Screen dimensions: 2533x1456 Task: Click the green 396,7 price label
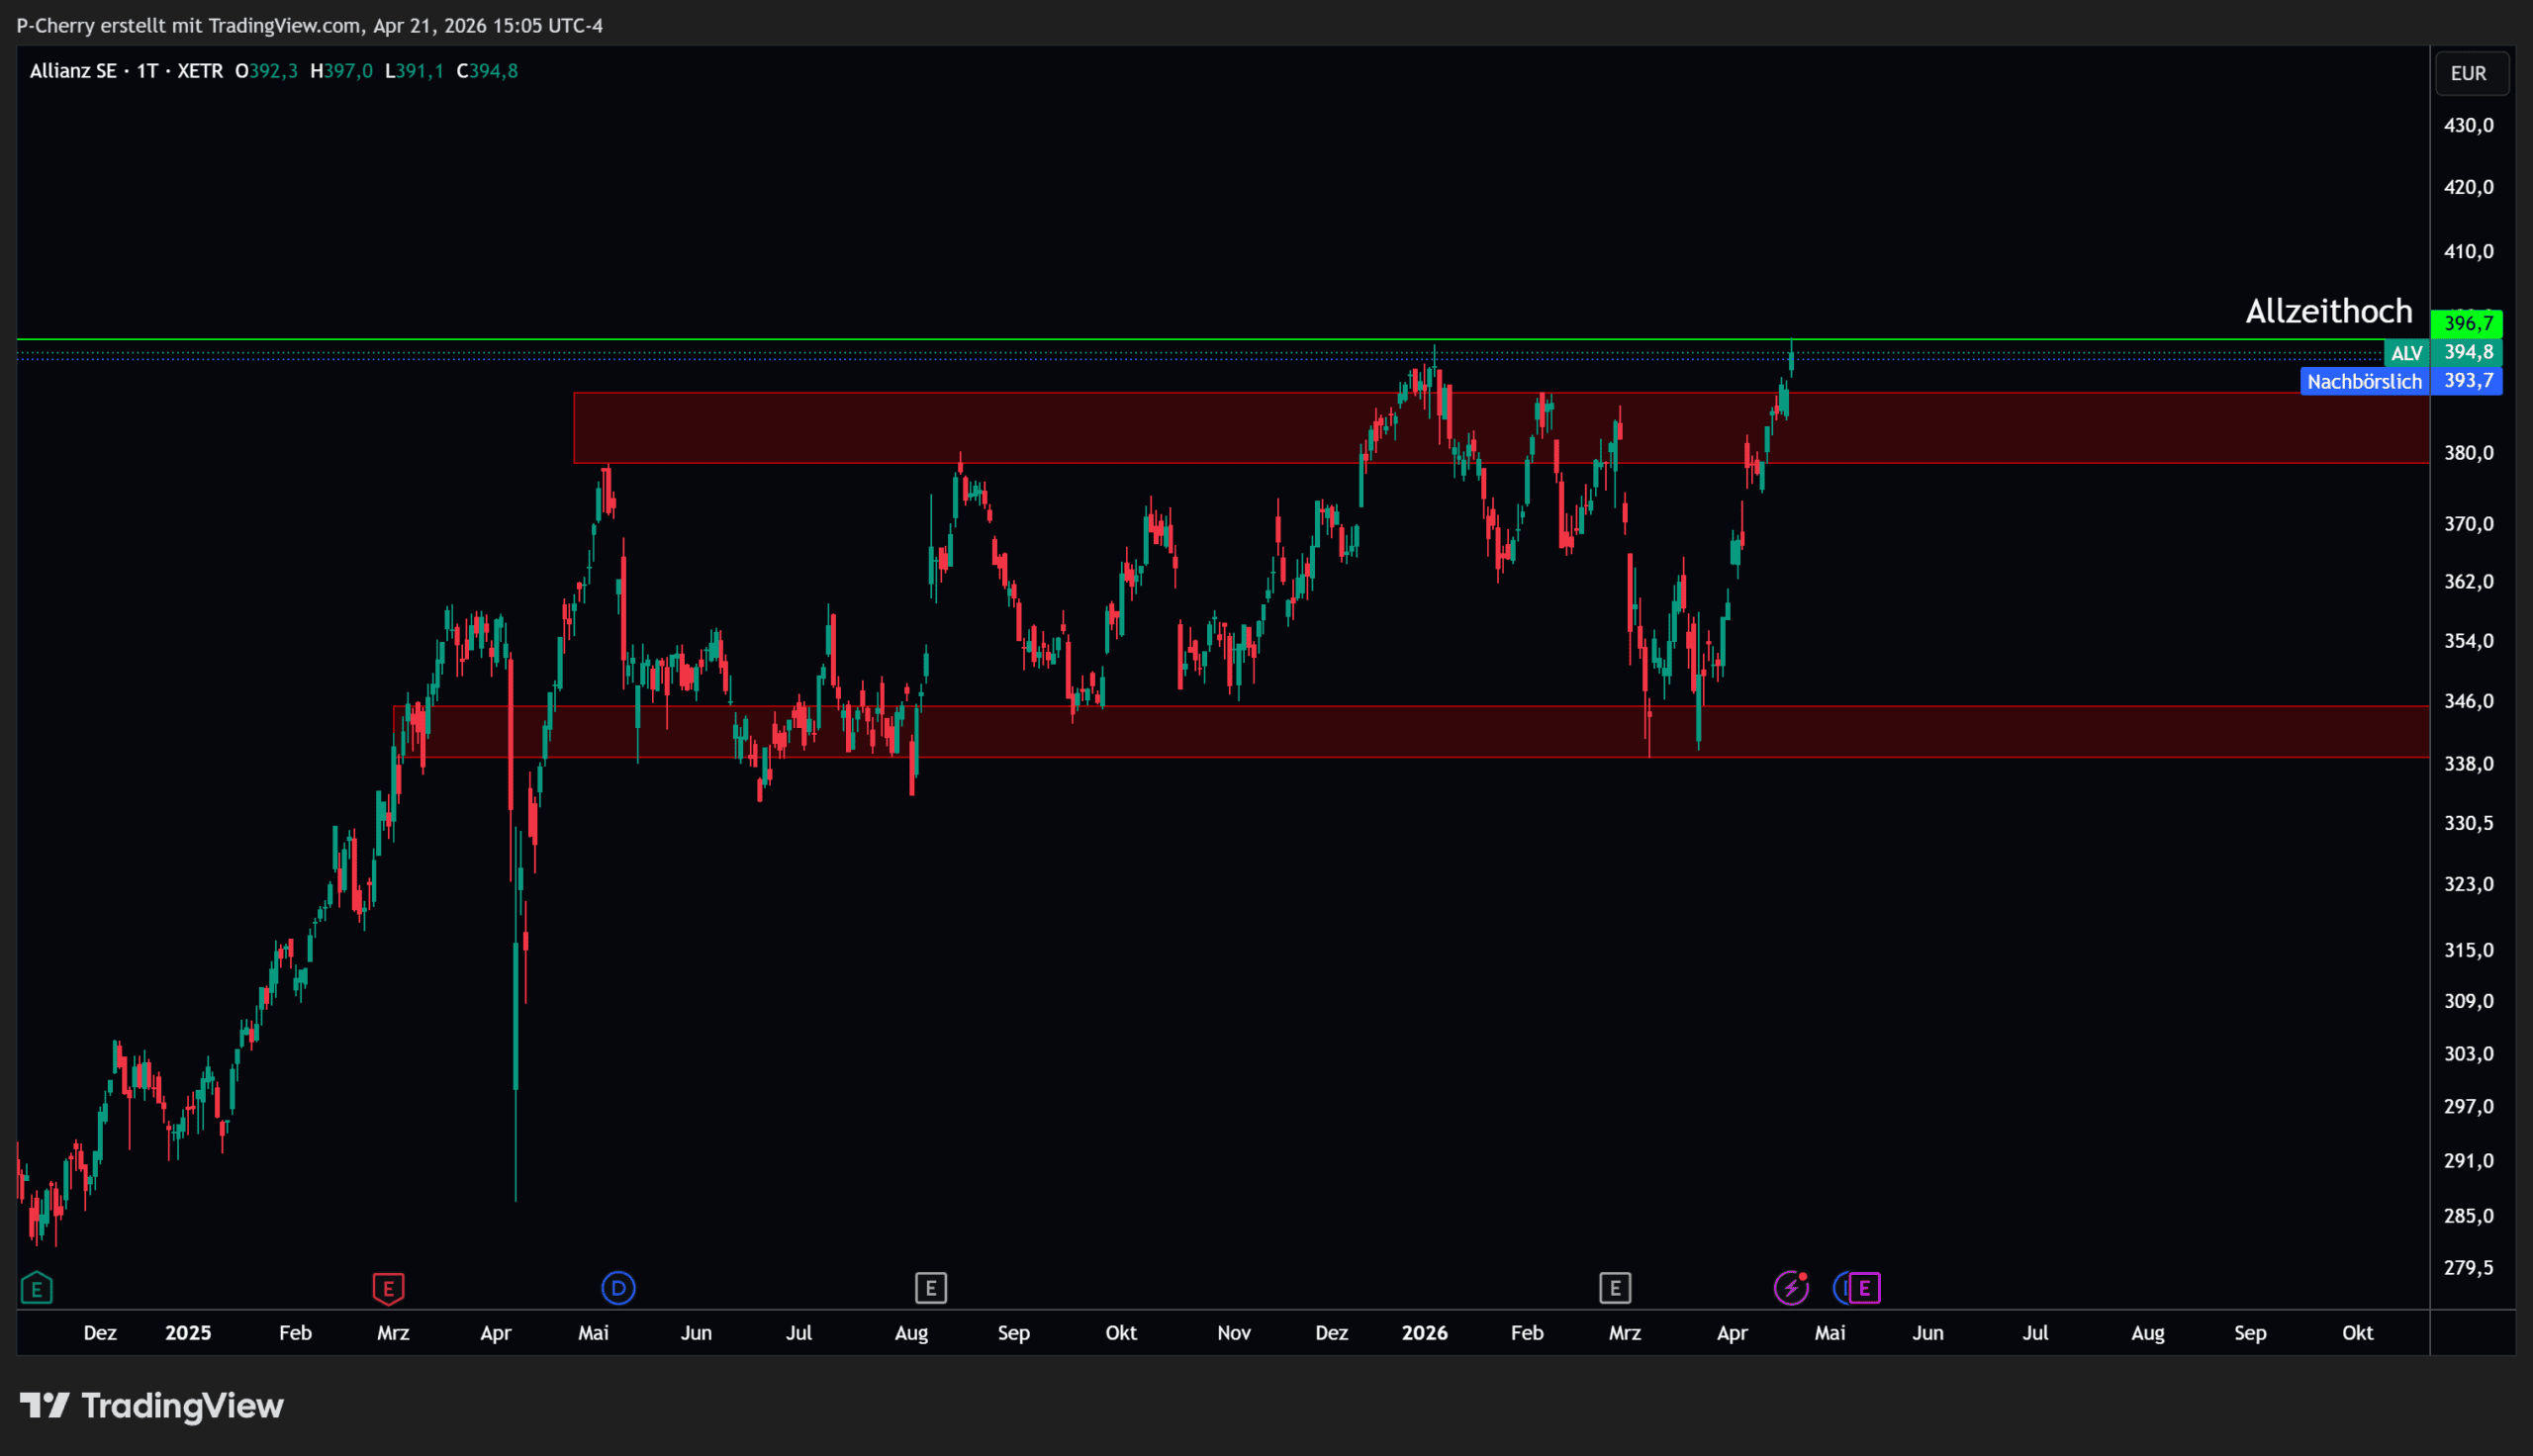tap(2467, 323)
